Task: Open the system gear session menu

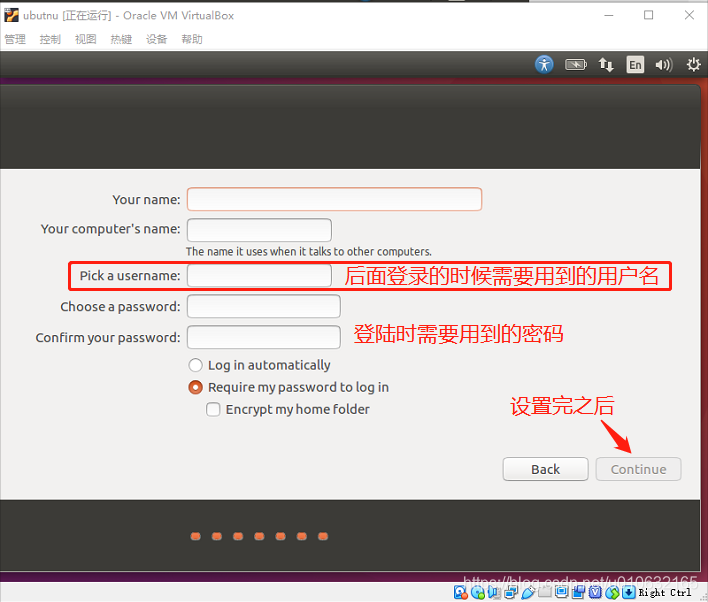Action: point(693,65)
